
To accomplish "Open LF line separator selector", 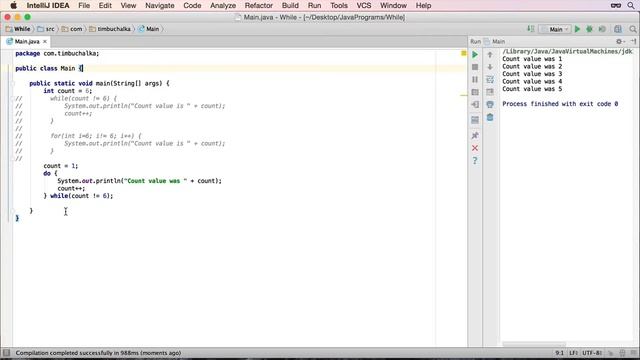I will click(573, 353).
